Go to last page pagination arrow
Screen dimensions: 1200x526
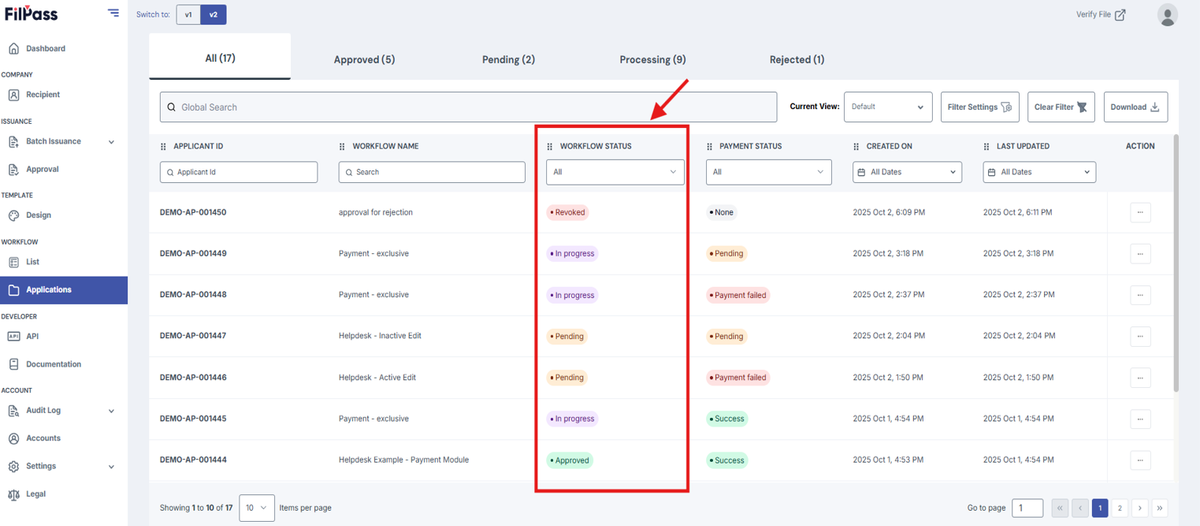point(1160,508)
